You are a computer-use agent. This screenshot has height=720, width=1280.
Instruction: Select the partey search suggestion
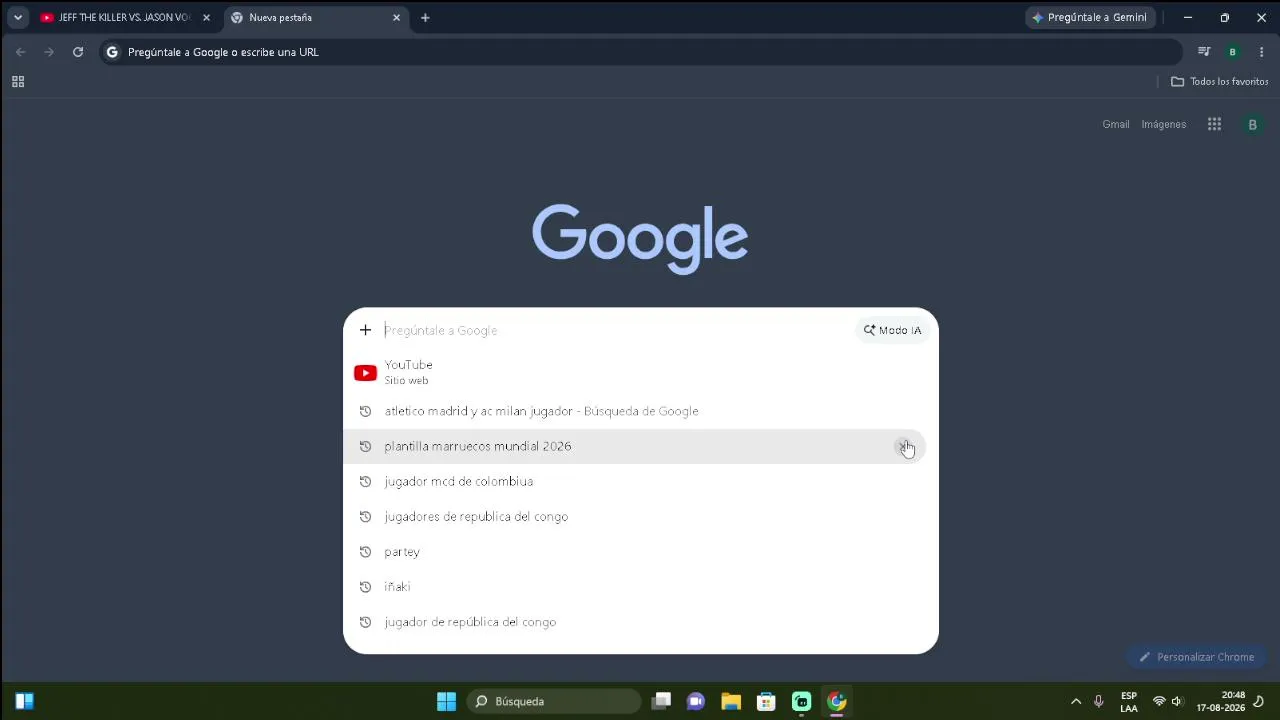coord(641,552)
